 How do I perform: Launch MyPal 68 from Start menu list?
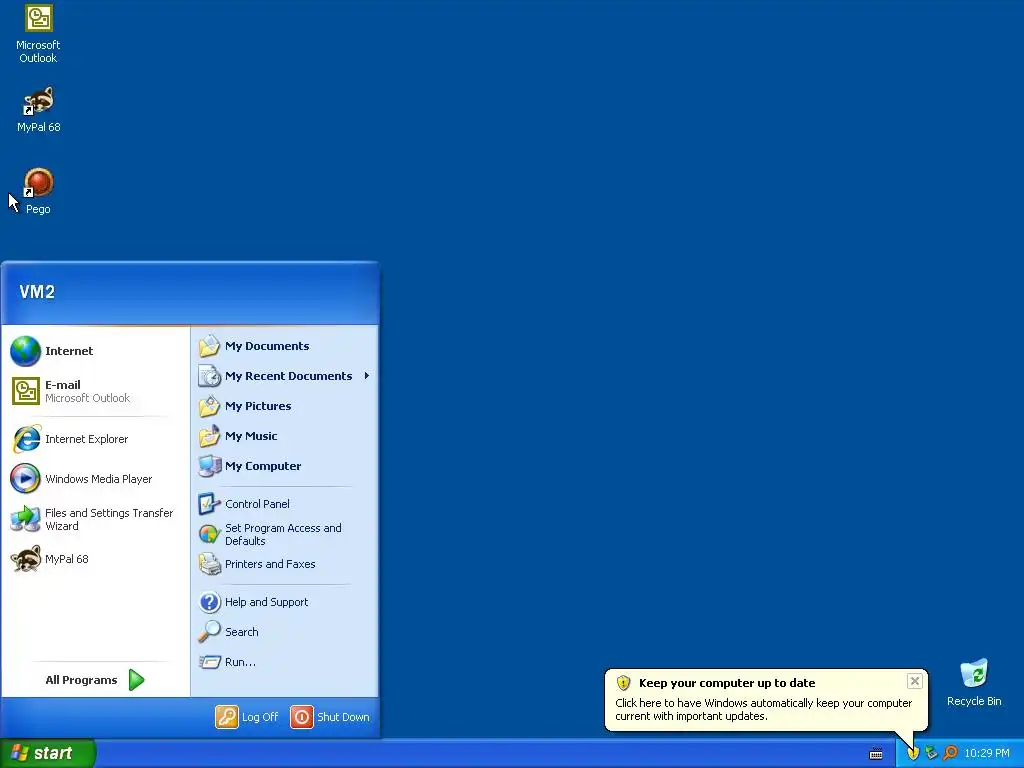pos(95,559)
